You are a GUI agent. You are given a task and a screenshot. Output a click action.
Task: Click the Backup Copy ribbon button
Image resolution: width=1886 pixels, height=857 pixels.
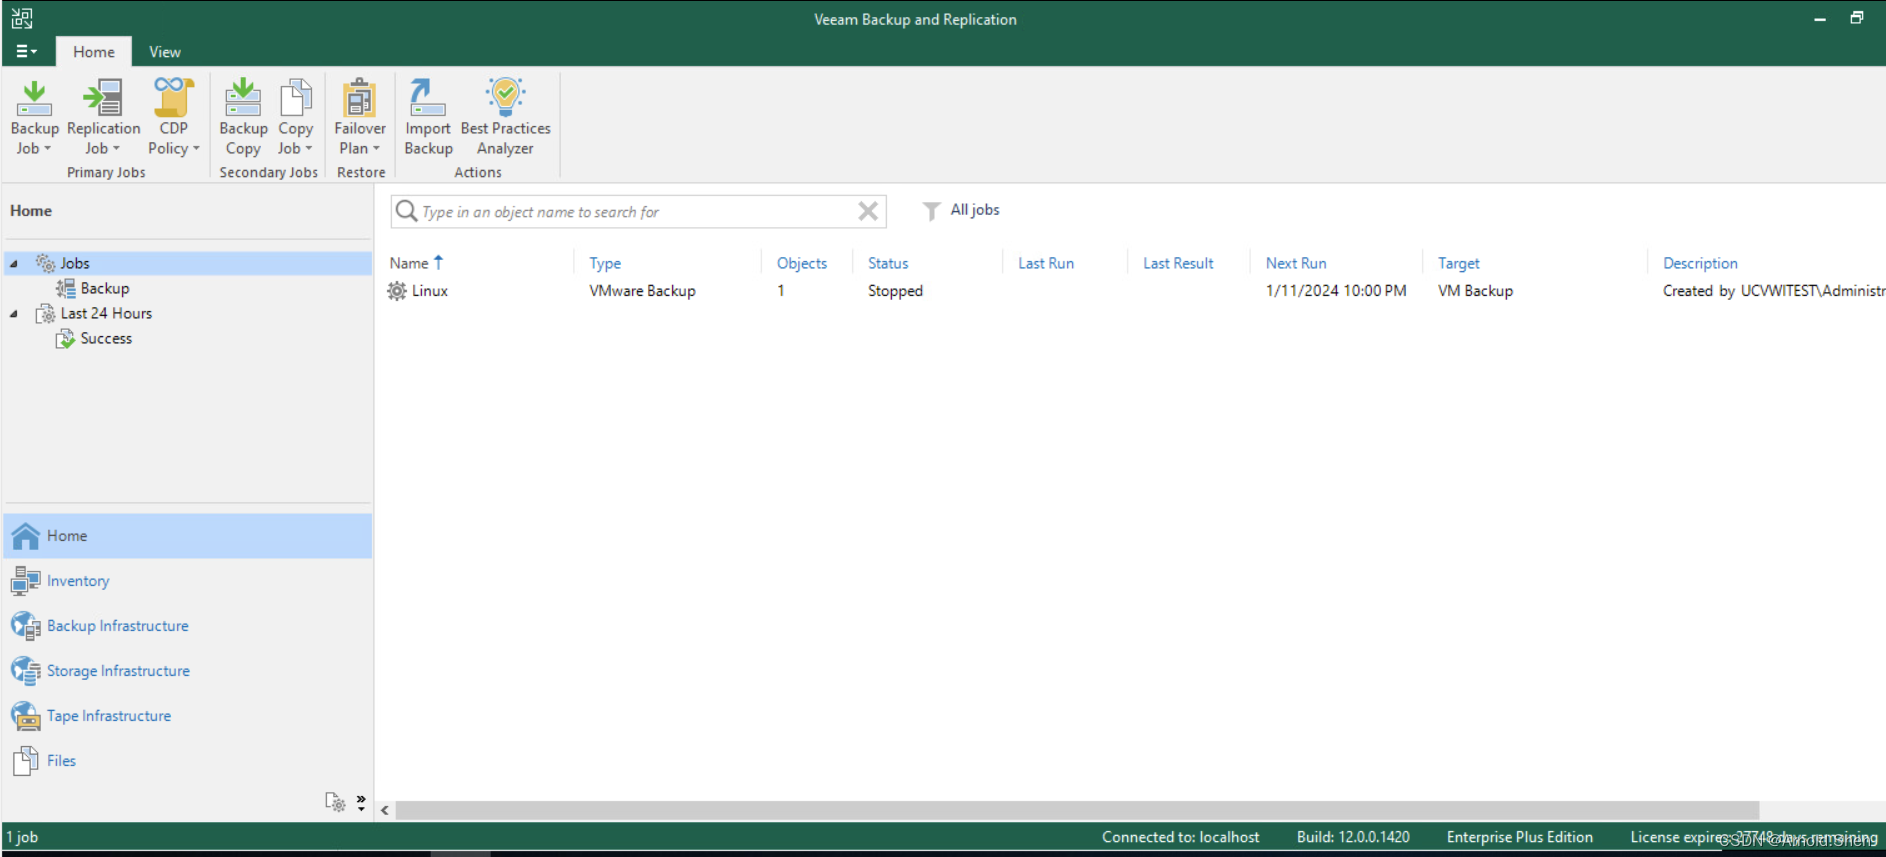point(243,117)
